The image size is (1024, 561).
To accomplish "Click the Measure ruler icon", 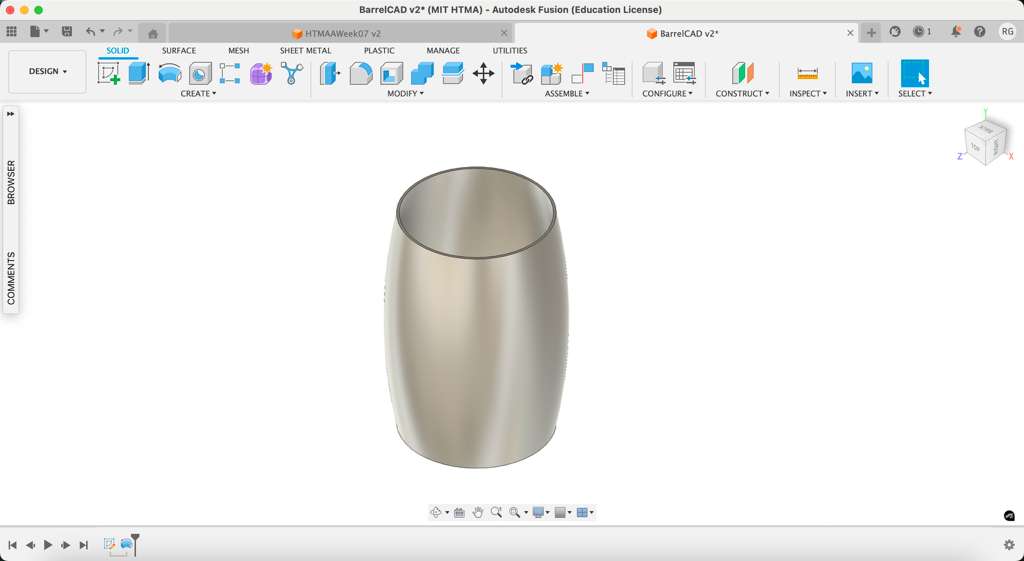I will click(807, 73).
